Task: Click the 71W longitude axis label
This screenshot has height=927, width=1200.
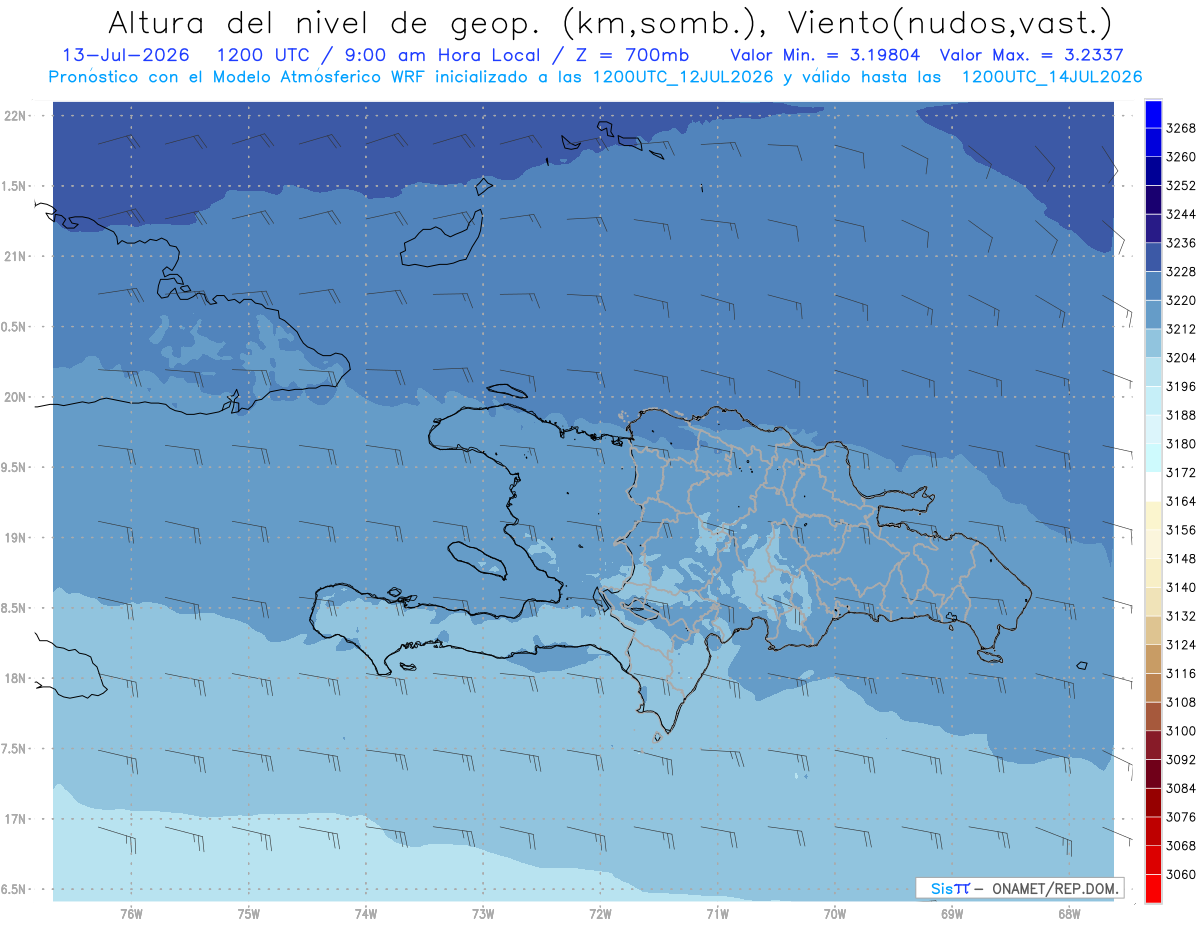Action: 718,913
